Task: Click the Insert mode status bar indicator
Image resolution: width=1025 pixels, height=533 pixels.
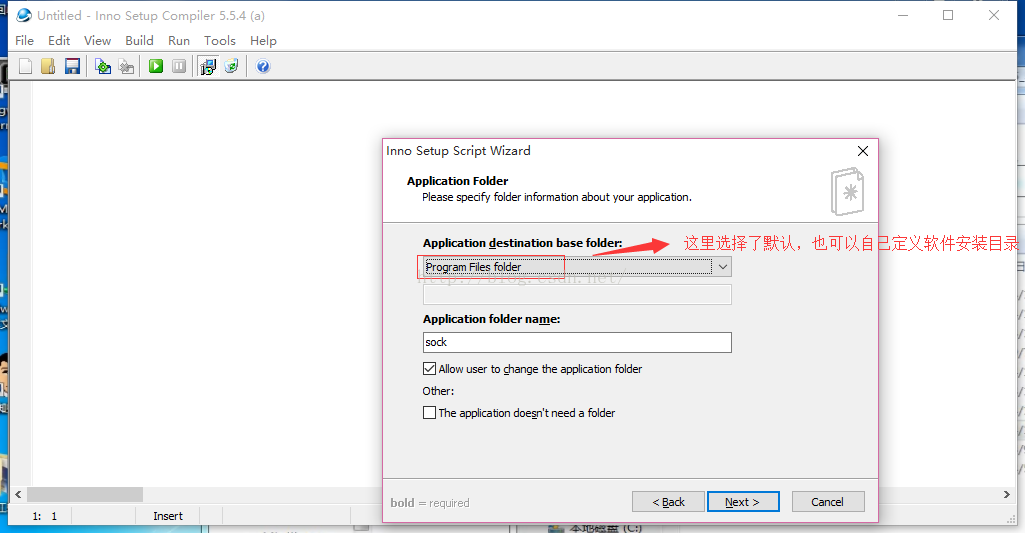Action: [x=168, y=516]
